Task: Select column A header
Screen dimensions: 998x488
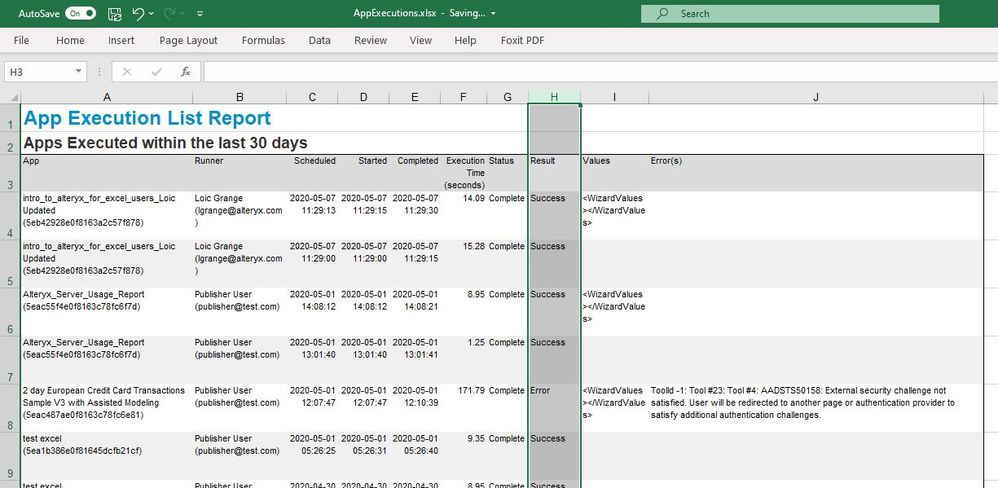Action: pyautogui.click(x=107, y=97)
